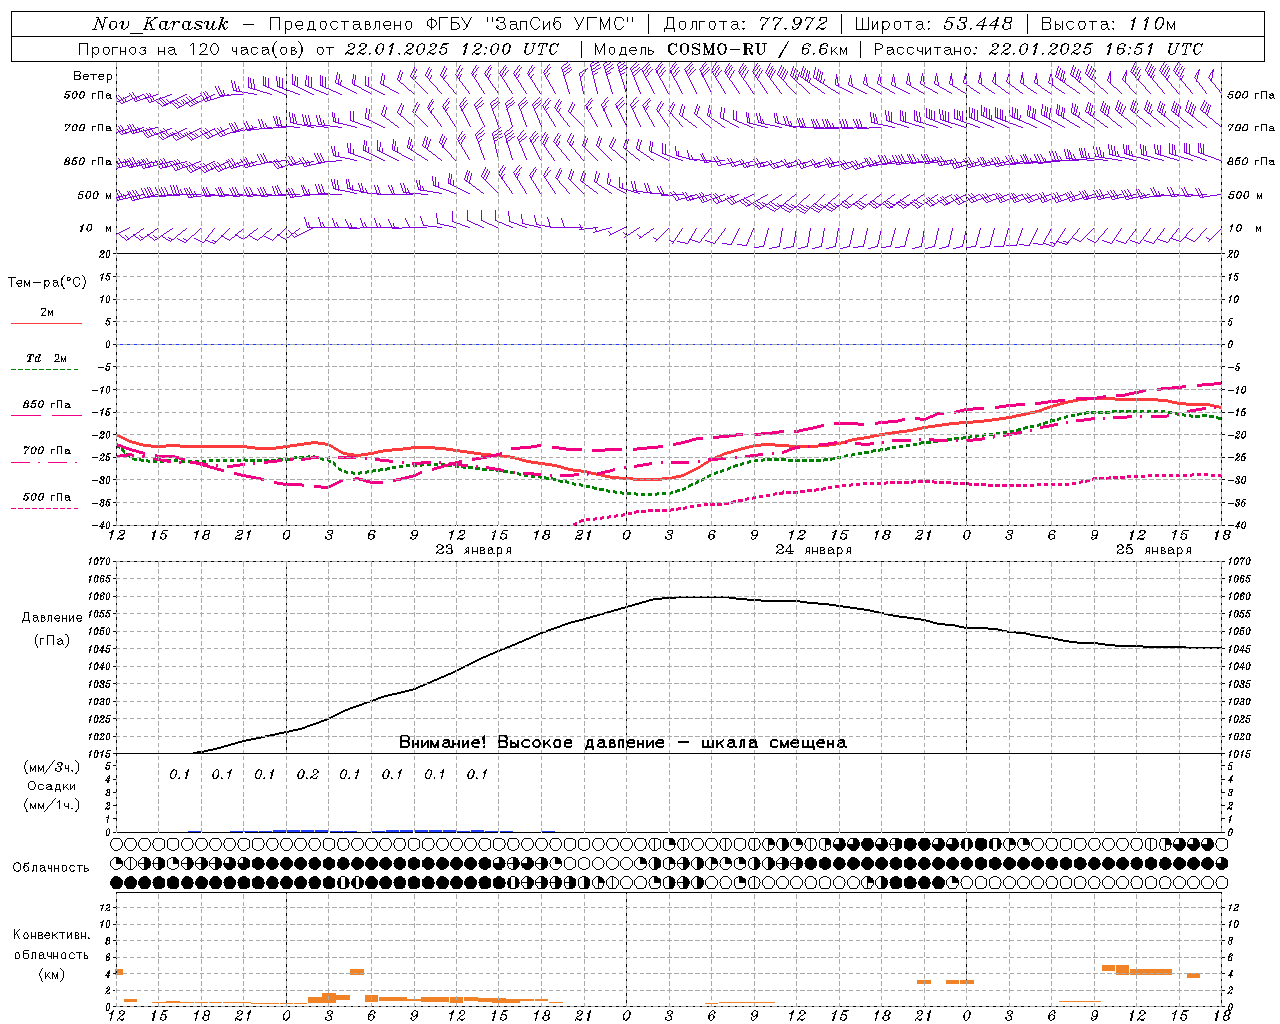
Task: Click the '1015' value on left pressure axis
Action: pos(100,754)
